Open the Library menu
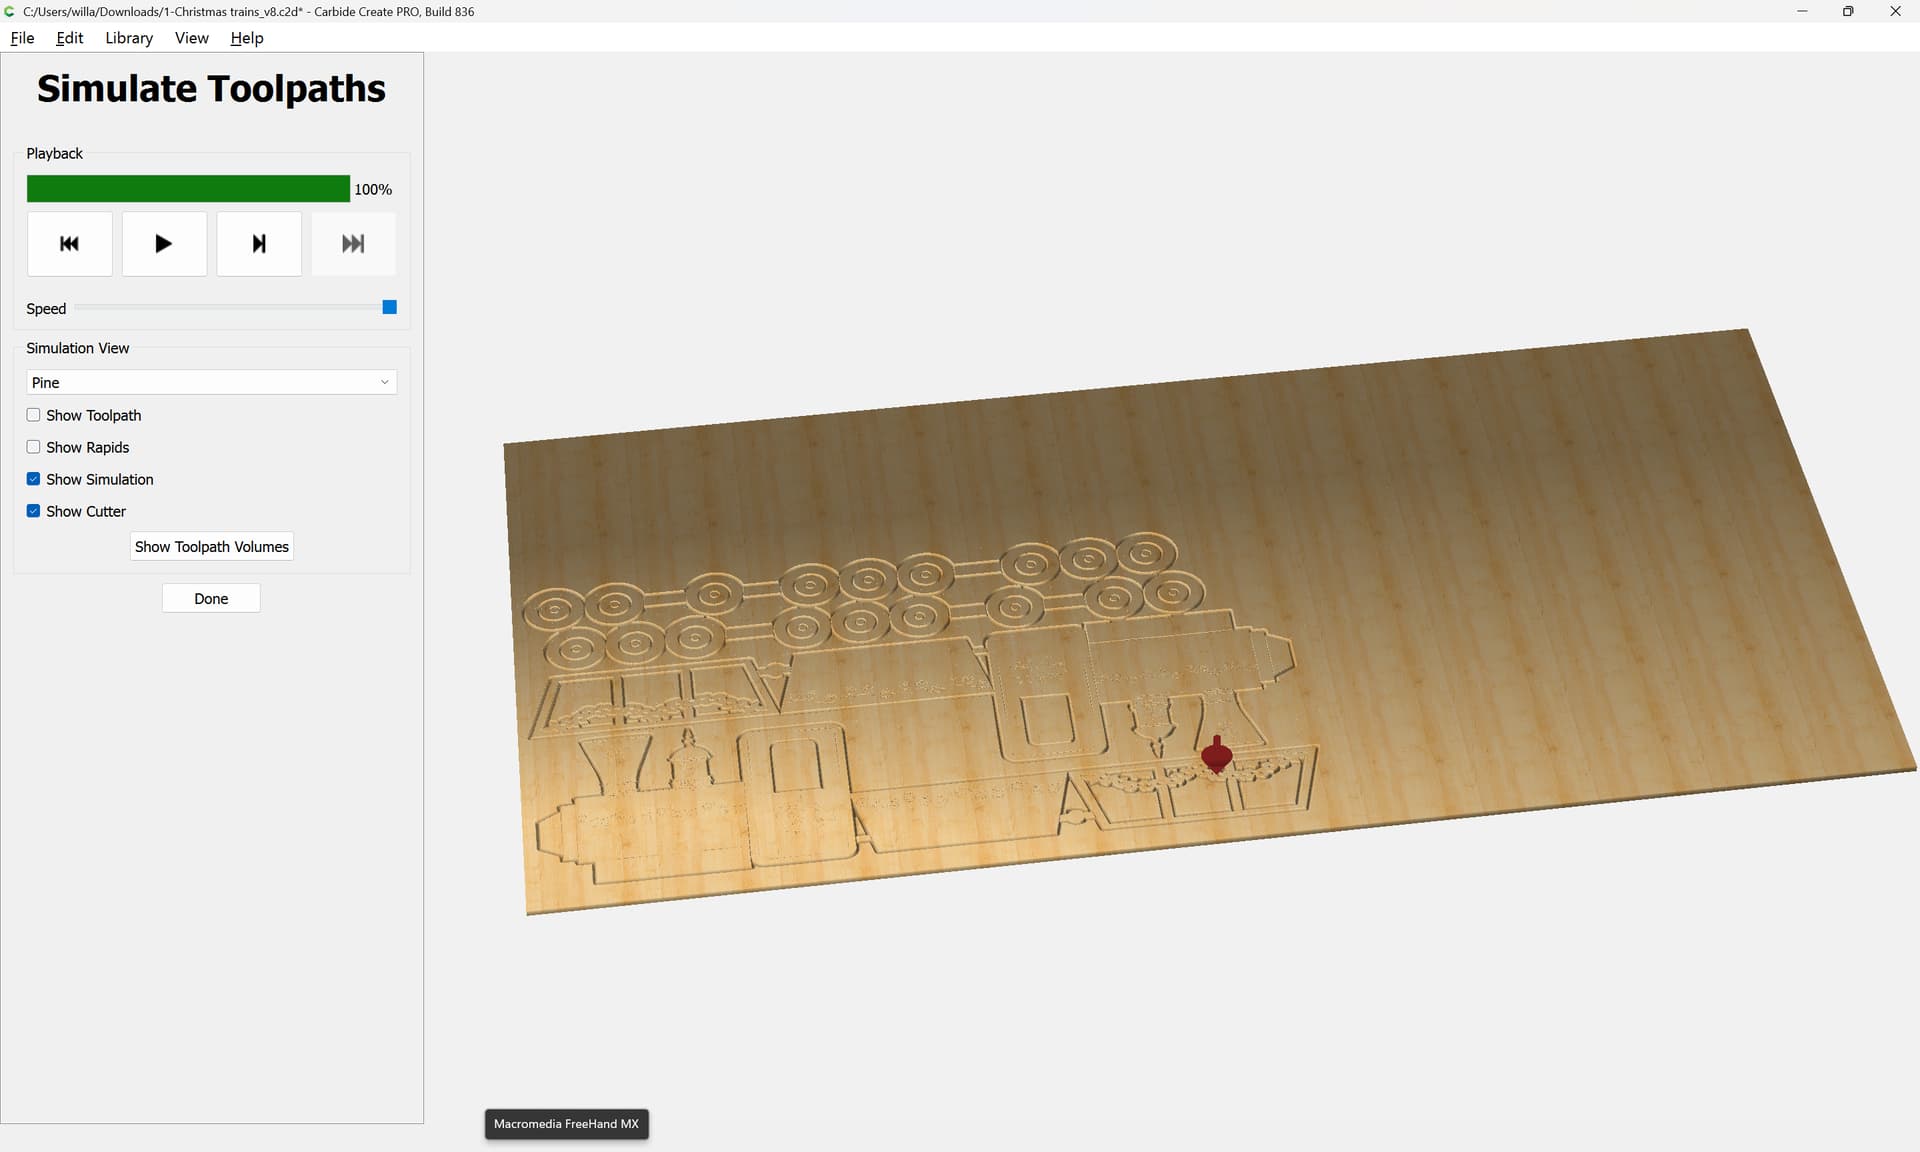1920x1152 pixels. click(129, 38)
